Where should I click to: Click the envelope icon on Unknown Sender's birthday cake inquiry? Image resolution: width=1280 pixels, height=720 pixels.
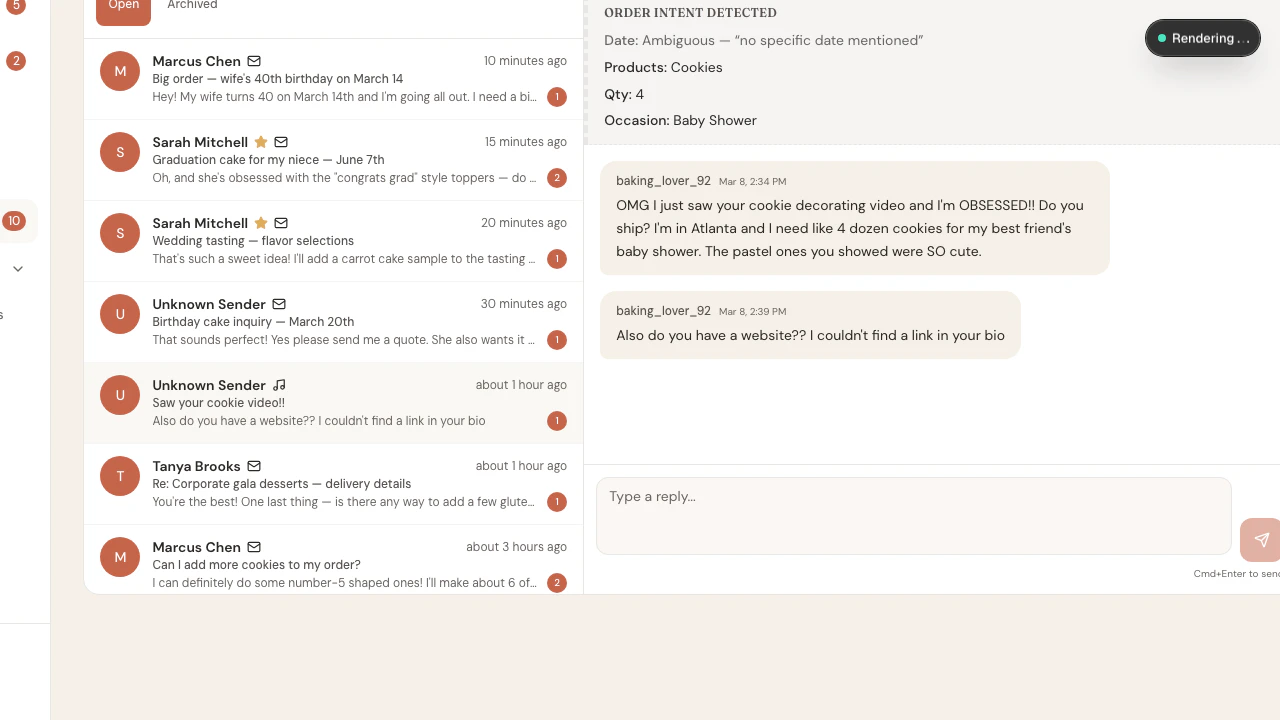pos(279,304)
